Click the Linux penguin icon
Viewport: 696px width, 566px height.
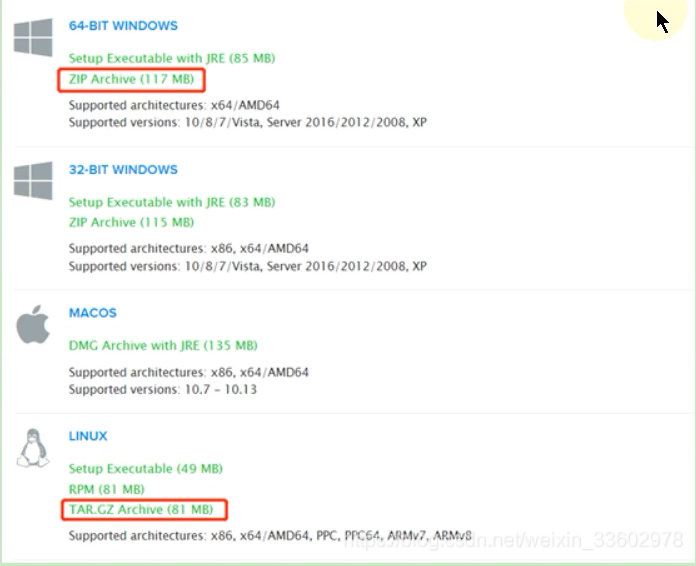tap(33, 448)
